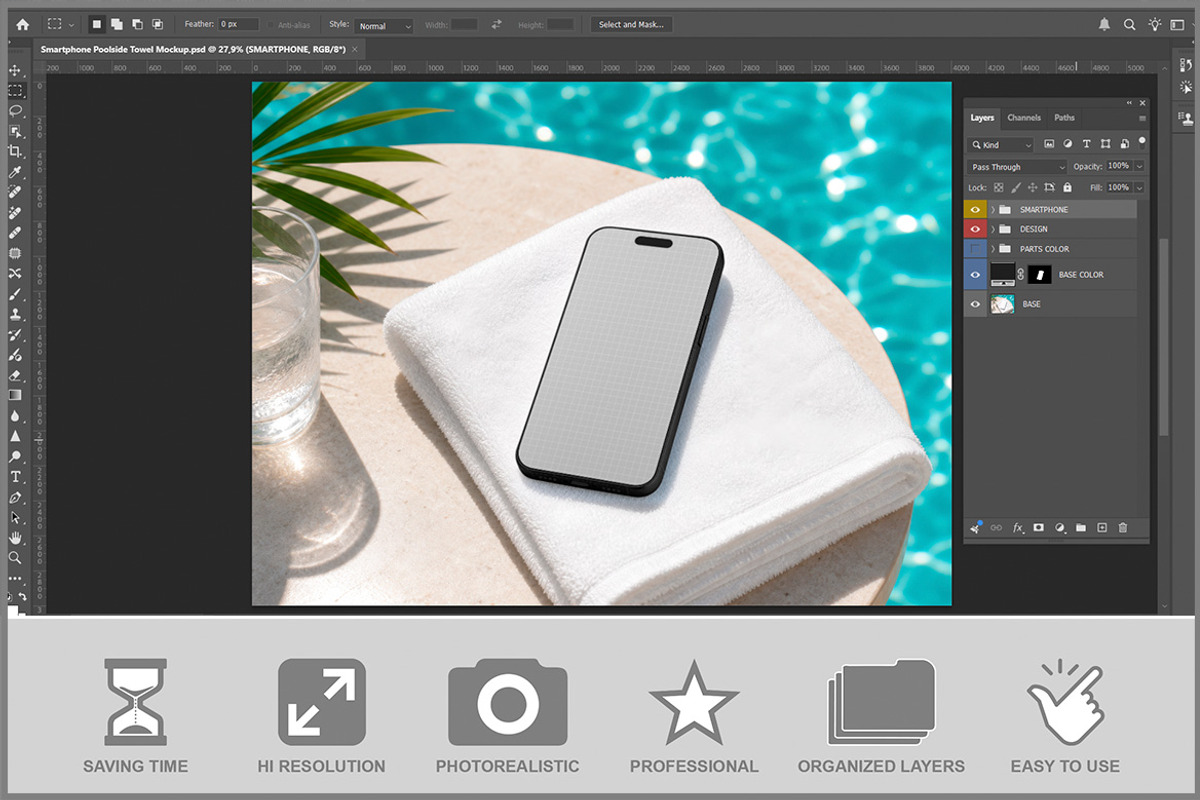Image resolution: width=1200 pixels, height=800 pixels.
Task: Toggle lock position icon
Action: [x=1033, y=187]
